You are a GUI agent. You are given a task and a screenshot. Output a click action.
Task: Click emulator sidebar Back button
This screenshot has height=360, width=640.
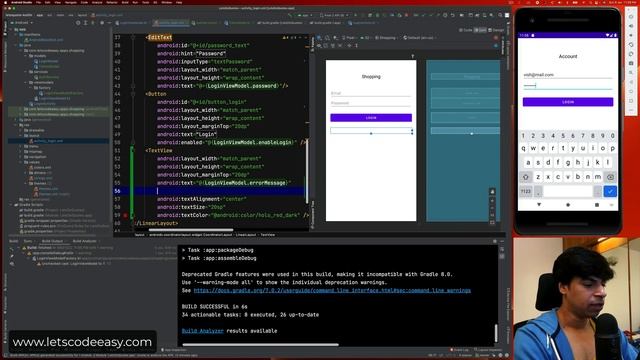pyautogui.click(x=631, y=82)
